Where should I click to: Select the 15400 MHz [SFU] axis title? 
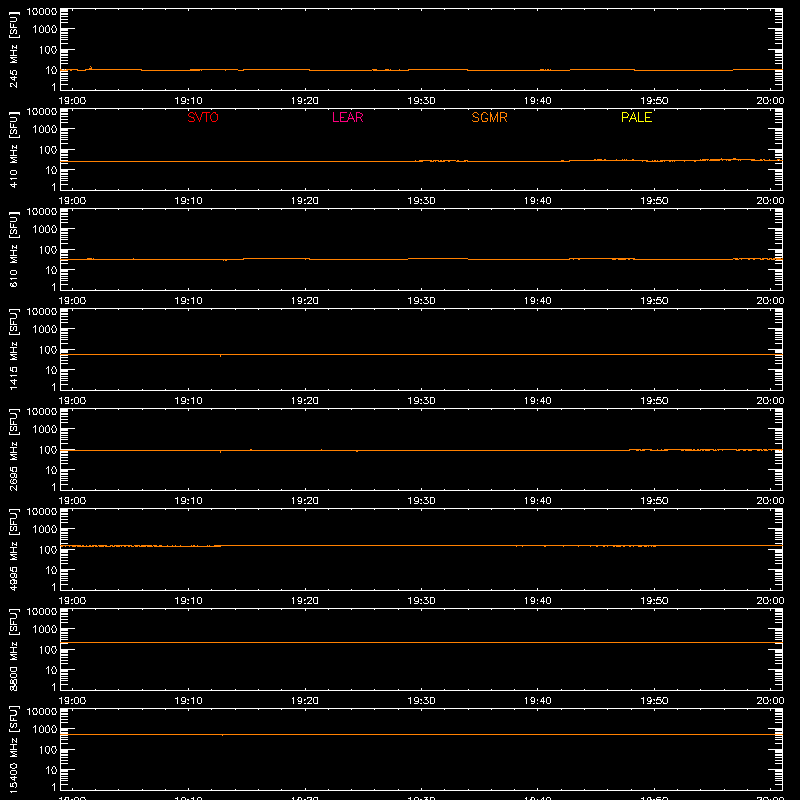coord(13,749)
